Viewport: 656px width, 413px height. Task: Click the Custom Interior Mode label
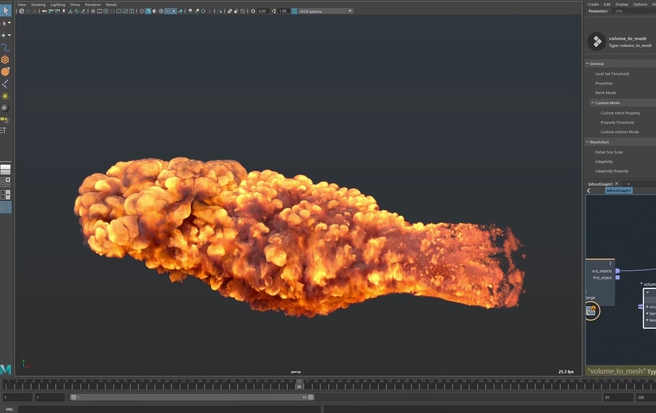pos(620,132)
